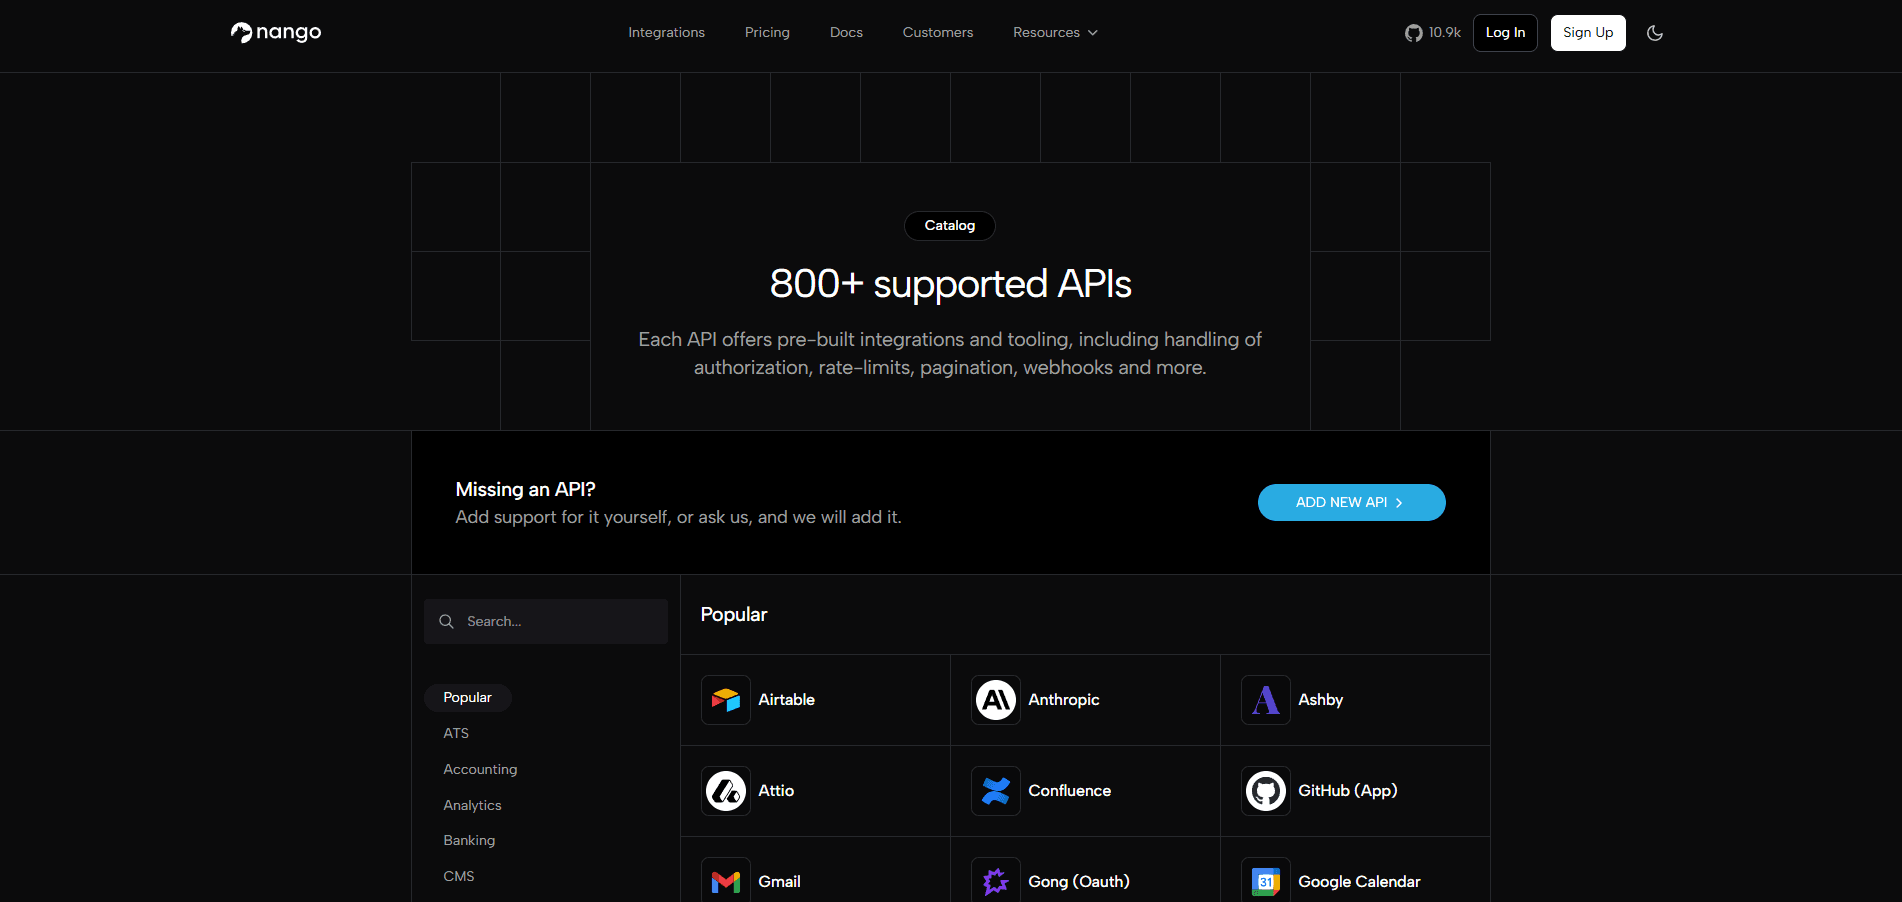Screen dimensions: 1902x902
Task: Click the ADD NEW API button
Action: [x=1351, y=502]
